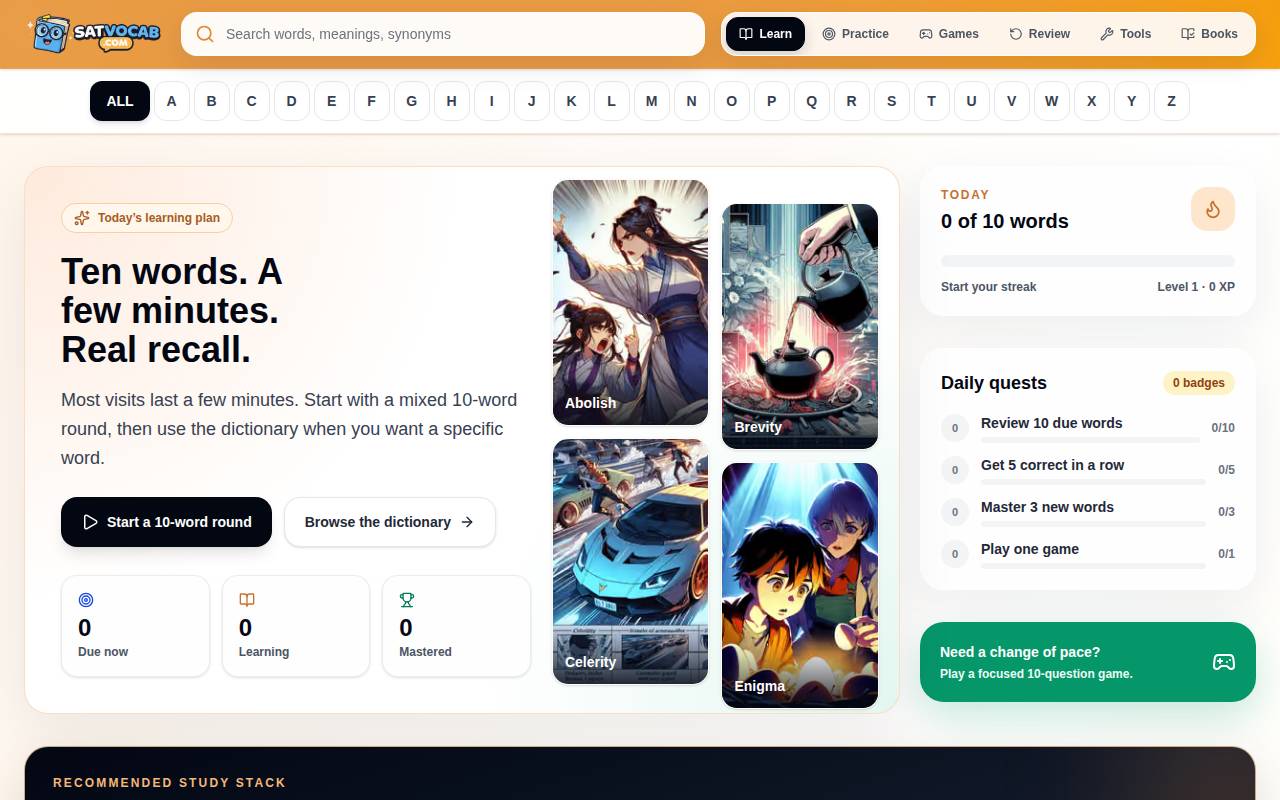Click the streak flame icon
This screenshot has width=1280, height=800.
point(1213,209)
